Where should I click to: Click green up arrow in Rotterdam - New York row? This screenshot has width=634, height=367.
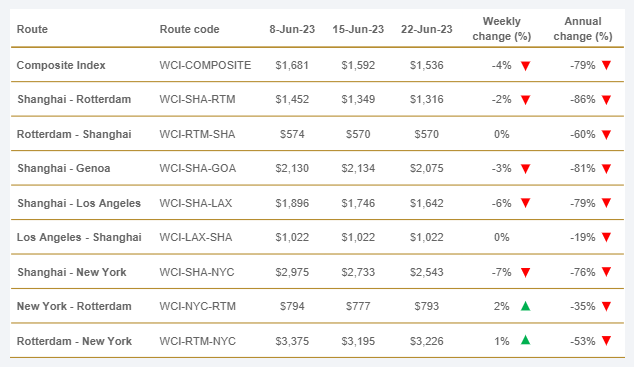[525, 340]
